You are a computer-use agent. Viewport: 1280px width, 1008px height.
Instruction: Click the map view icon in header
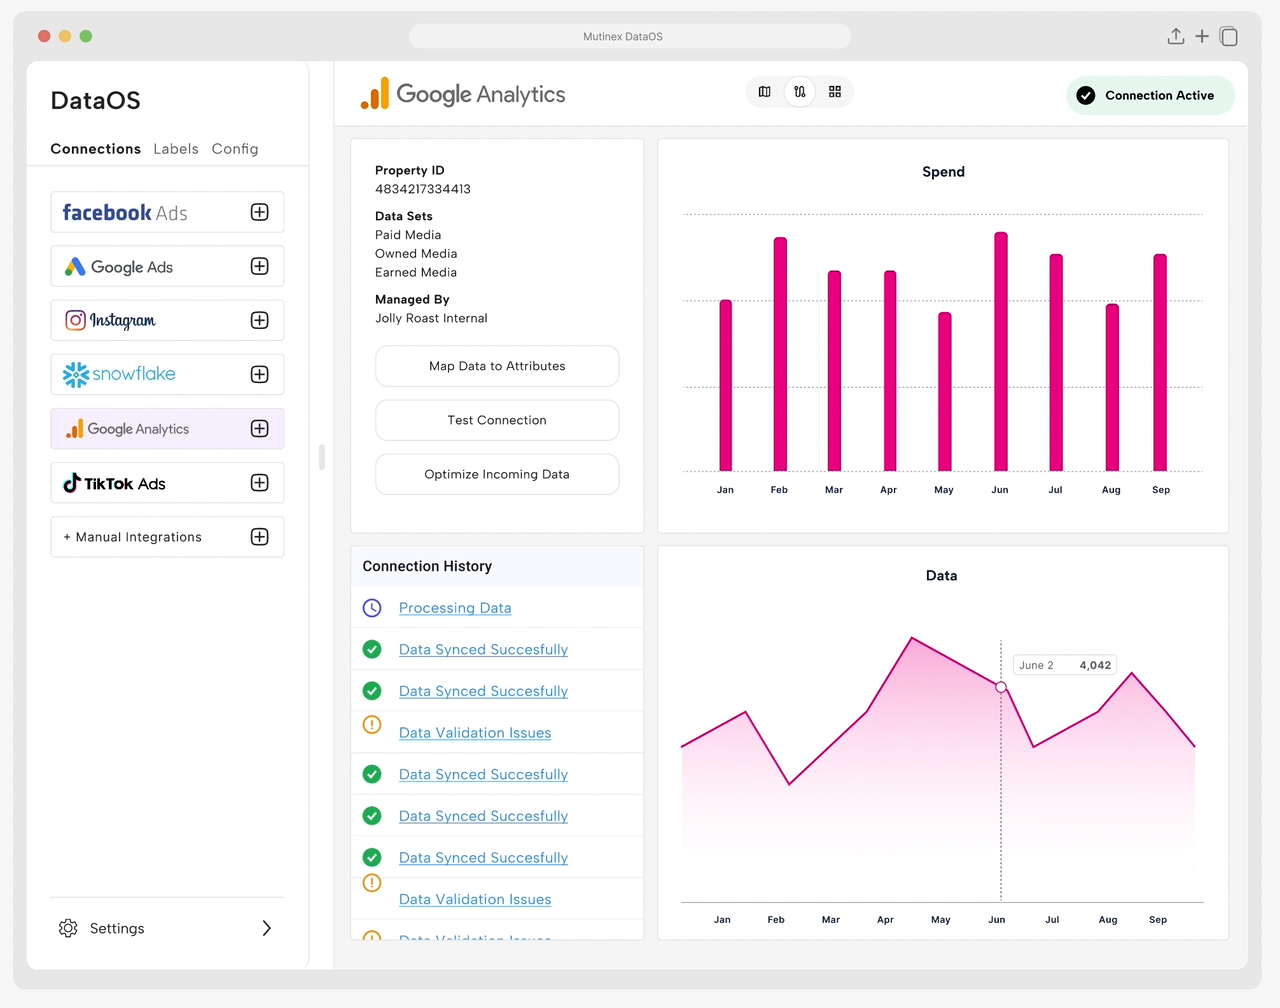(x=764, y=92)
